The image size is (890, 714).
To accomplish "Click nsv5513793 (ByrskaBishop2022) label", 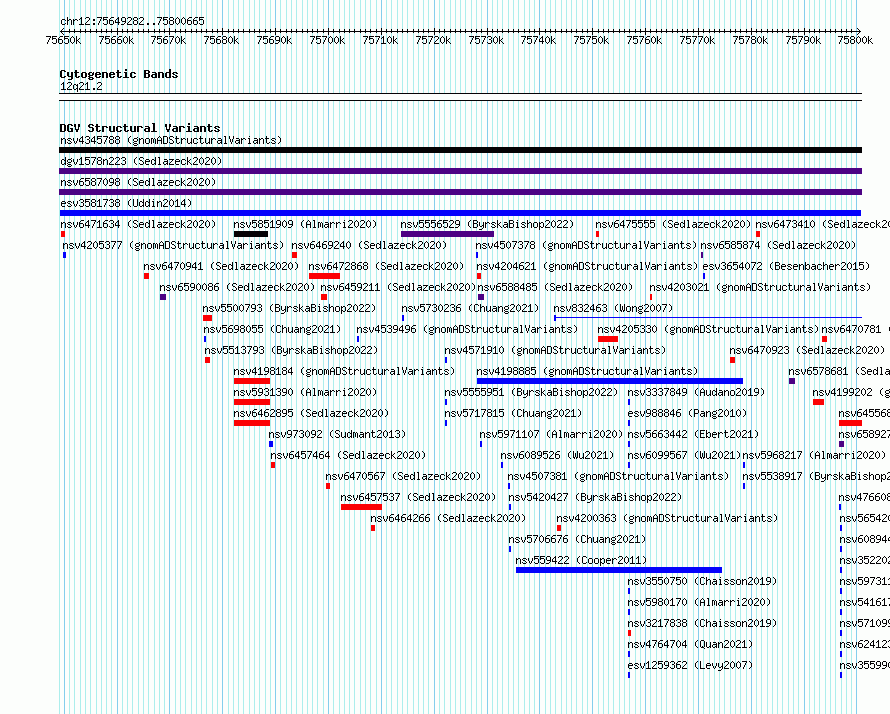I will [291, 350].
